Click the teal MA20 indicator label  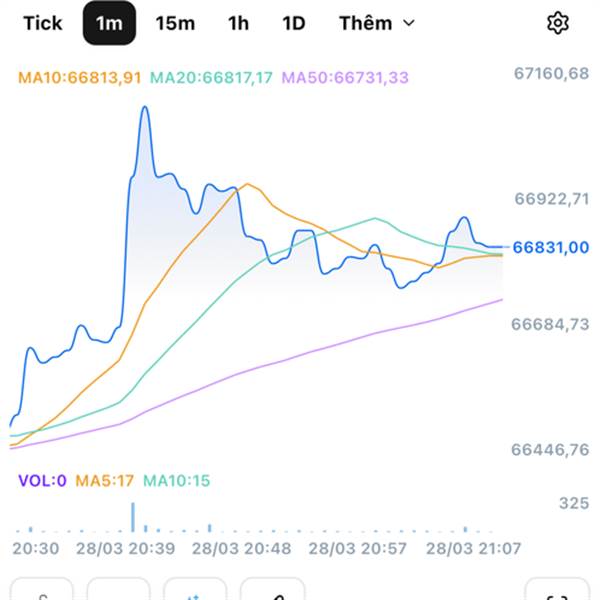213,77
